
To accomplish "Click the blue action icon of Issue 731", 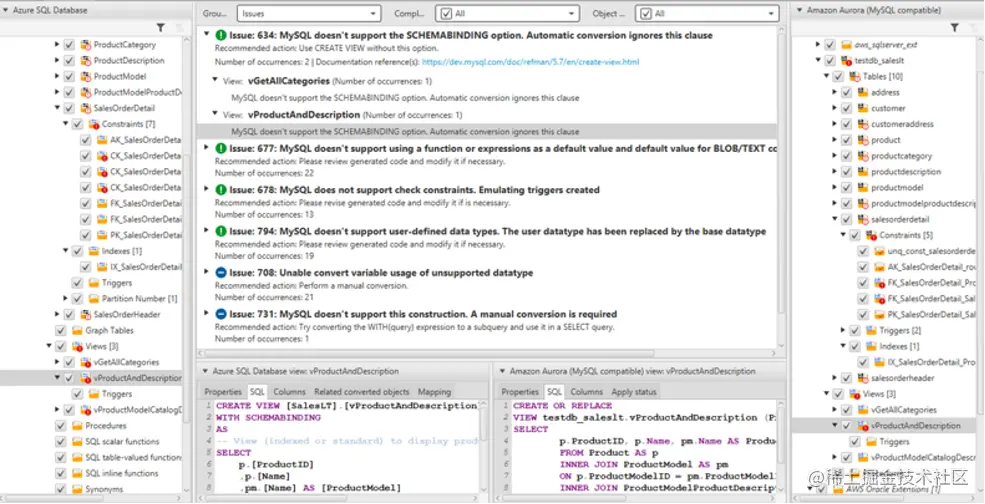I will [x=220, y=314].
